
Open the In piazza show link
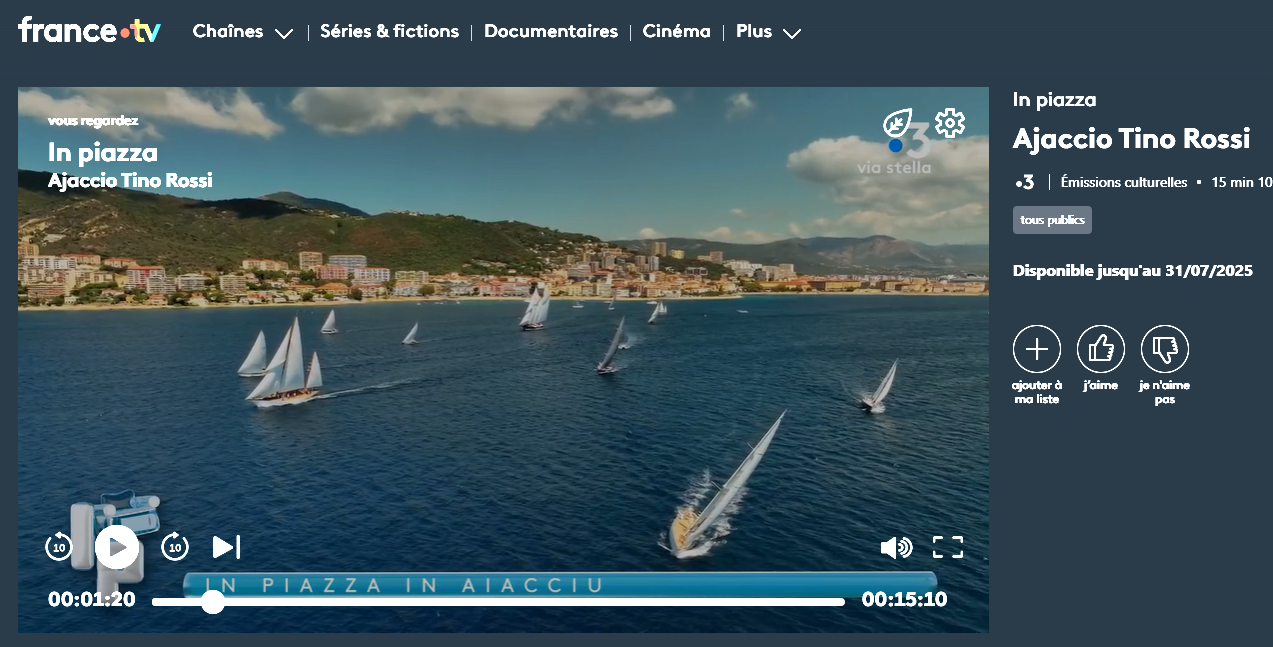tap(1054, 100)
